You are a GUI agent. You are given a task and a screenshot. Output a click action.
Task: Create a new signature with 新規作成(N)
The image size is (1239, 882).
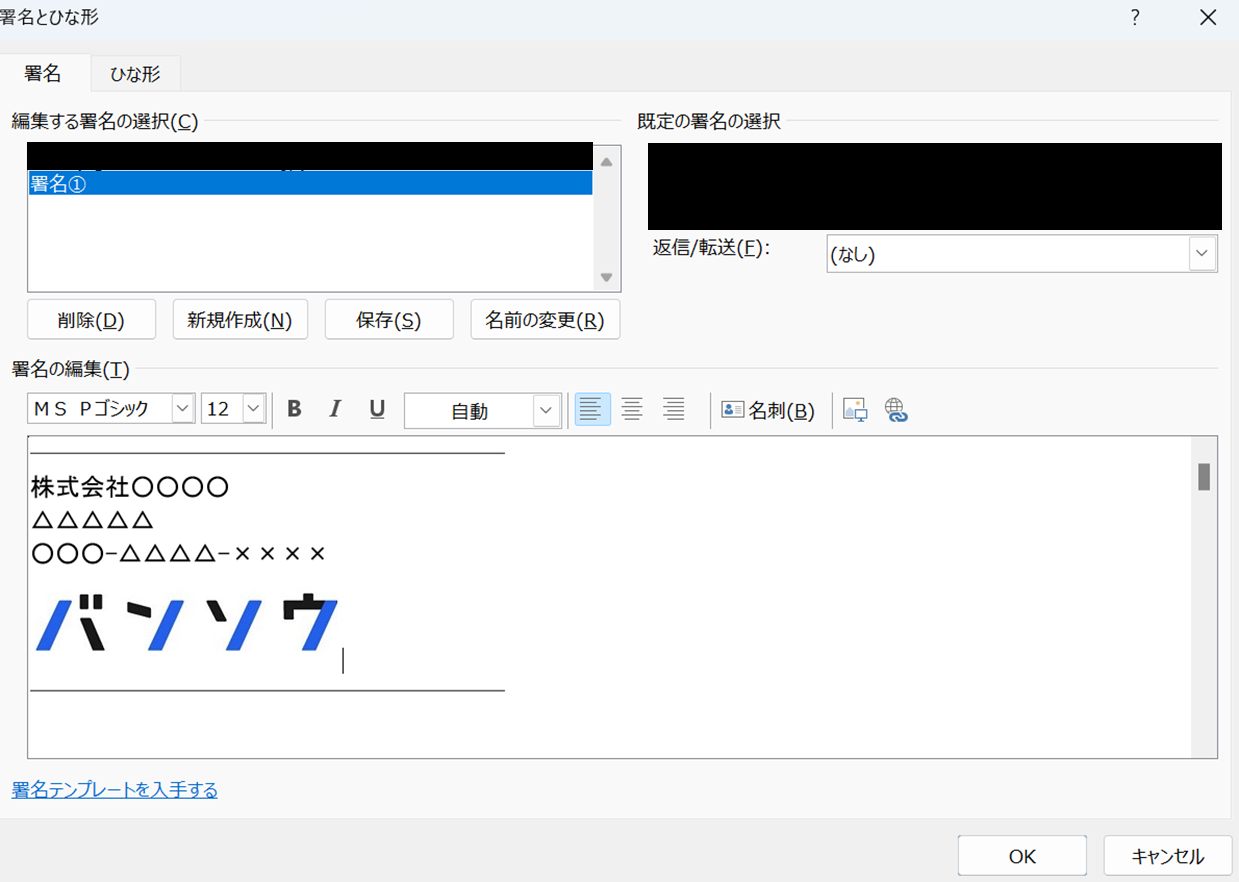(x=240, y=320)
